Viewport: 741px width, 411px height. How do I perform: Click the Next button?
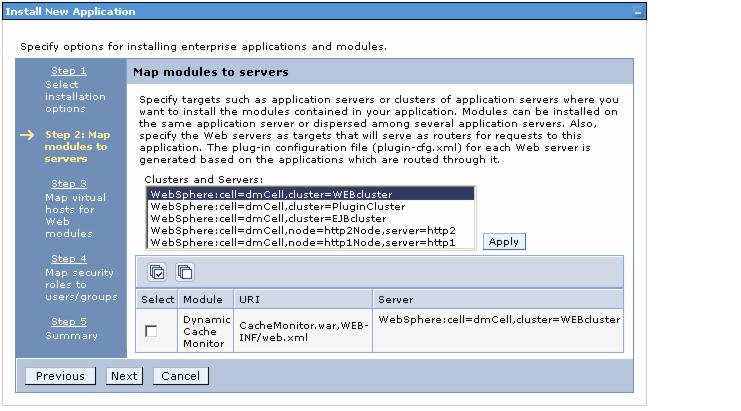click(124, 376)
